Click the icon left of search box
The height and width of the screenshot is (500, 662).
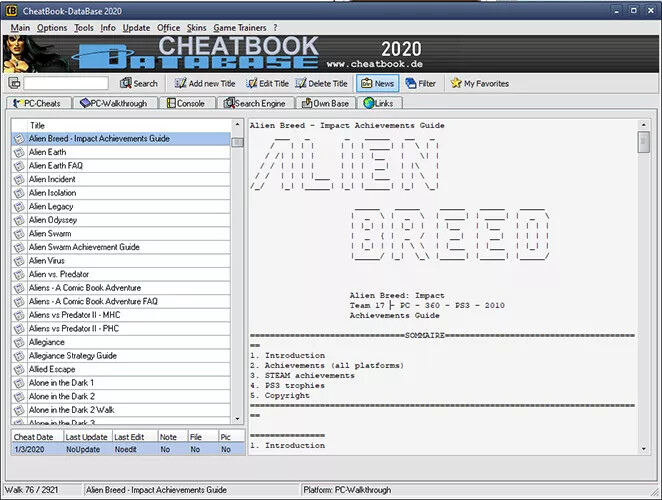click(x=14, y=84)
